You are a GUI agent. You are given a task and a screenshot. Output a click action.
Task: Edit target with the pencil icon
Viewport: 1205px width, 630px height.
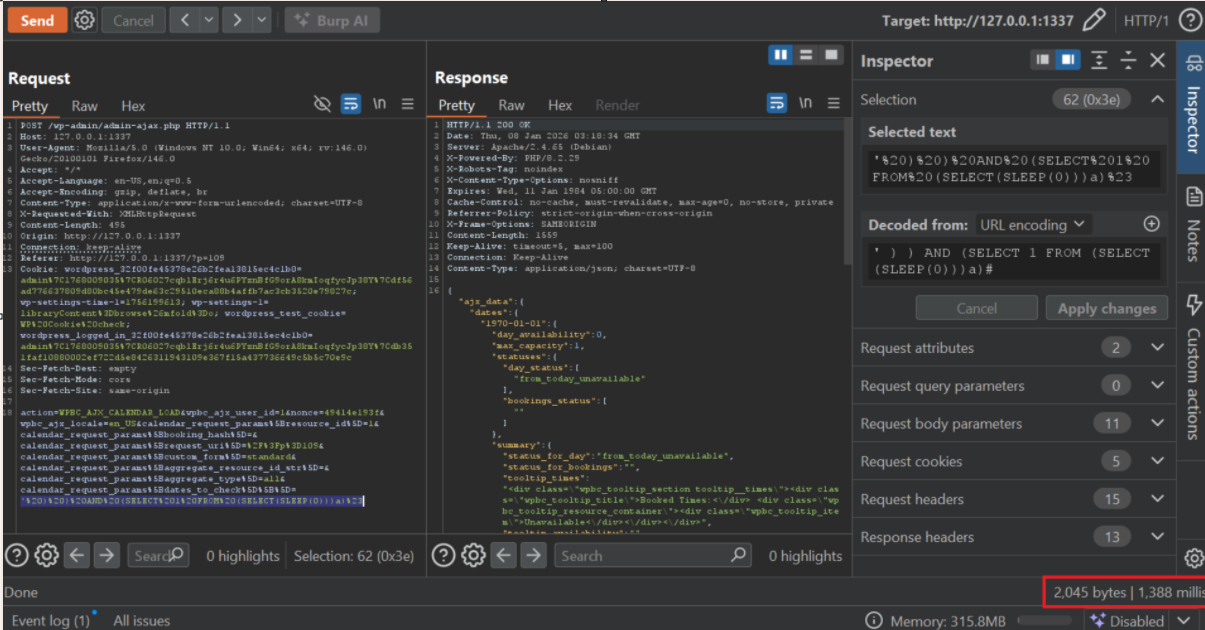coord(1095,20)
